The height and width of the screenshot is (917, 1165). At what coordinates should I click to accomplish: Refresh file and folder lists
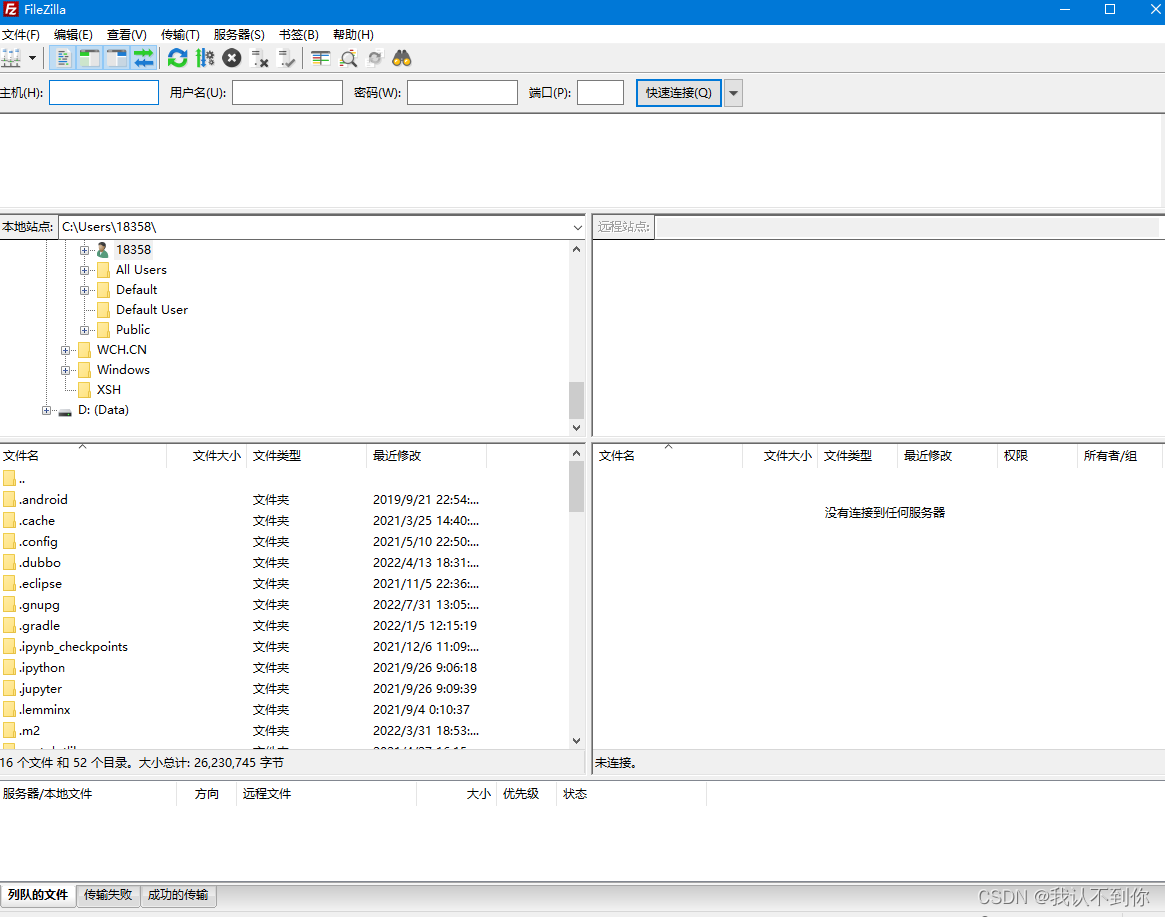pos(178,58)
